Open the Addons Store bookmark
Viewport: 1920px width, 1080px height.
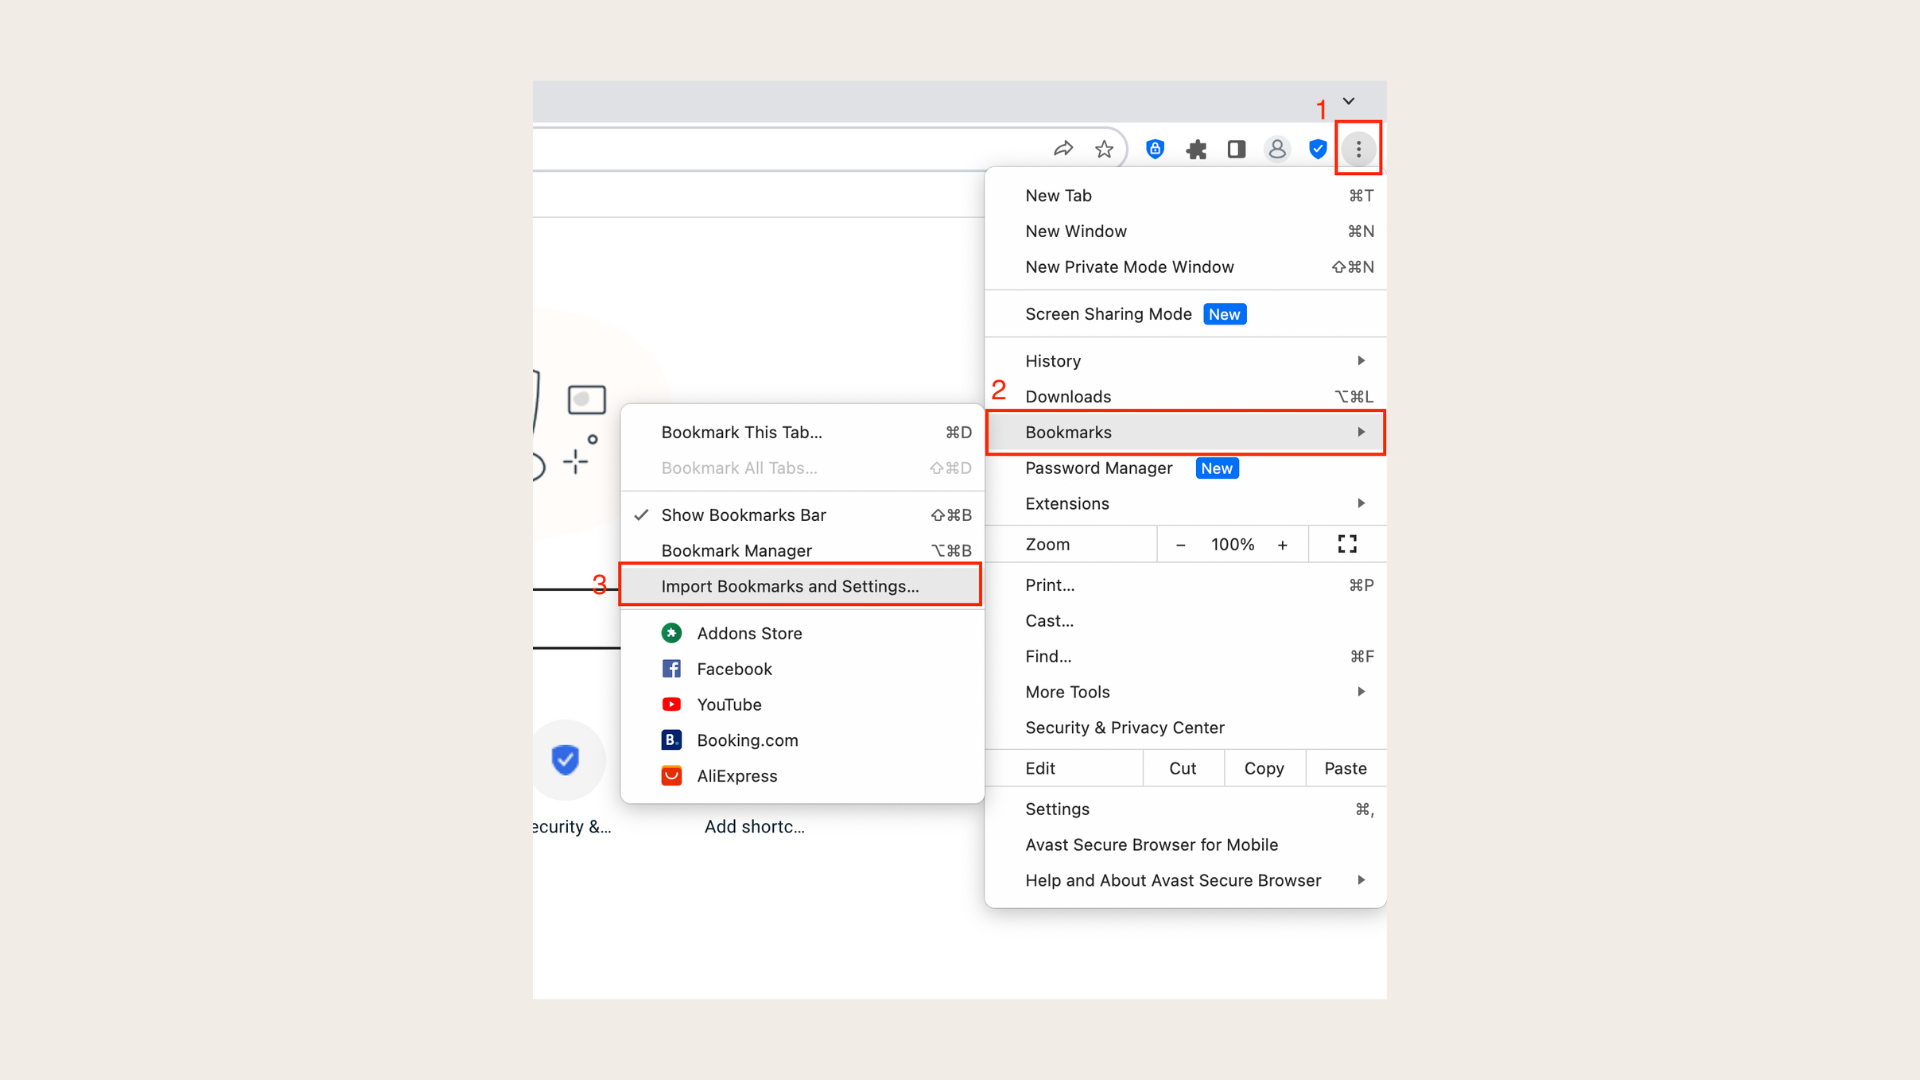[802, 633]
